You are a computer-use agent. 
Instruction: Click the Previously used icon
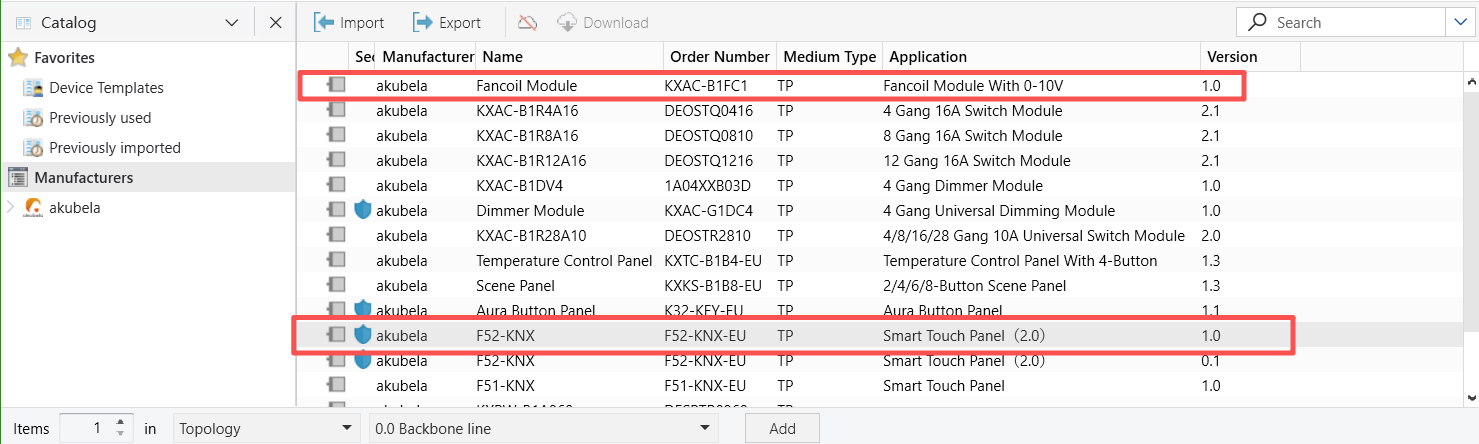[33, 118]
